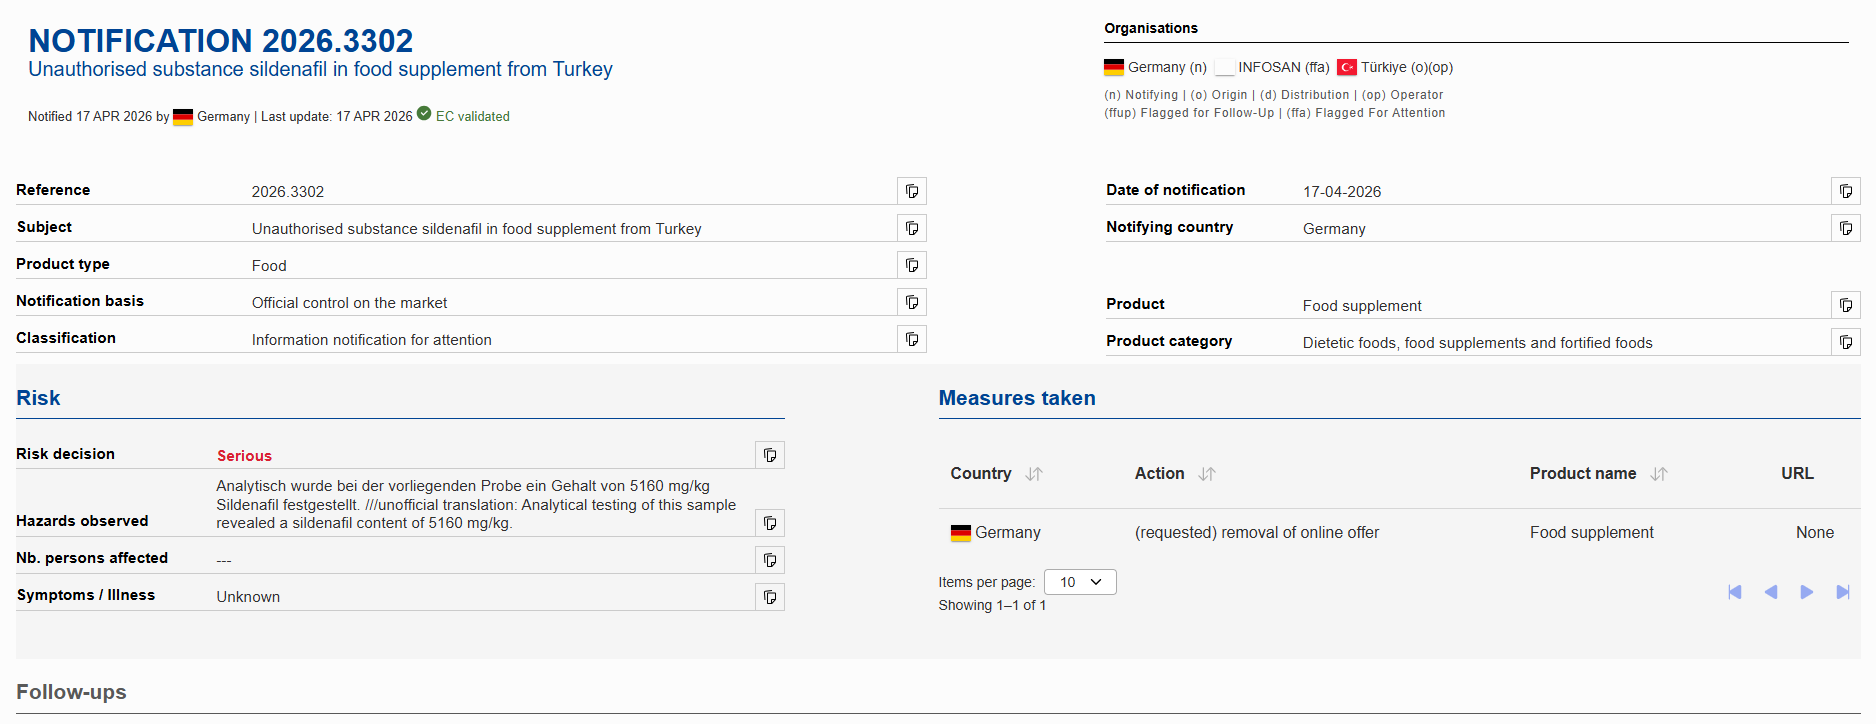This screenshot has width=1876, height=724.
Task: Go to the first page of measures
Action: point(1735,592)
